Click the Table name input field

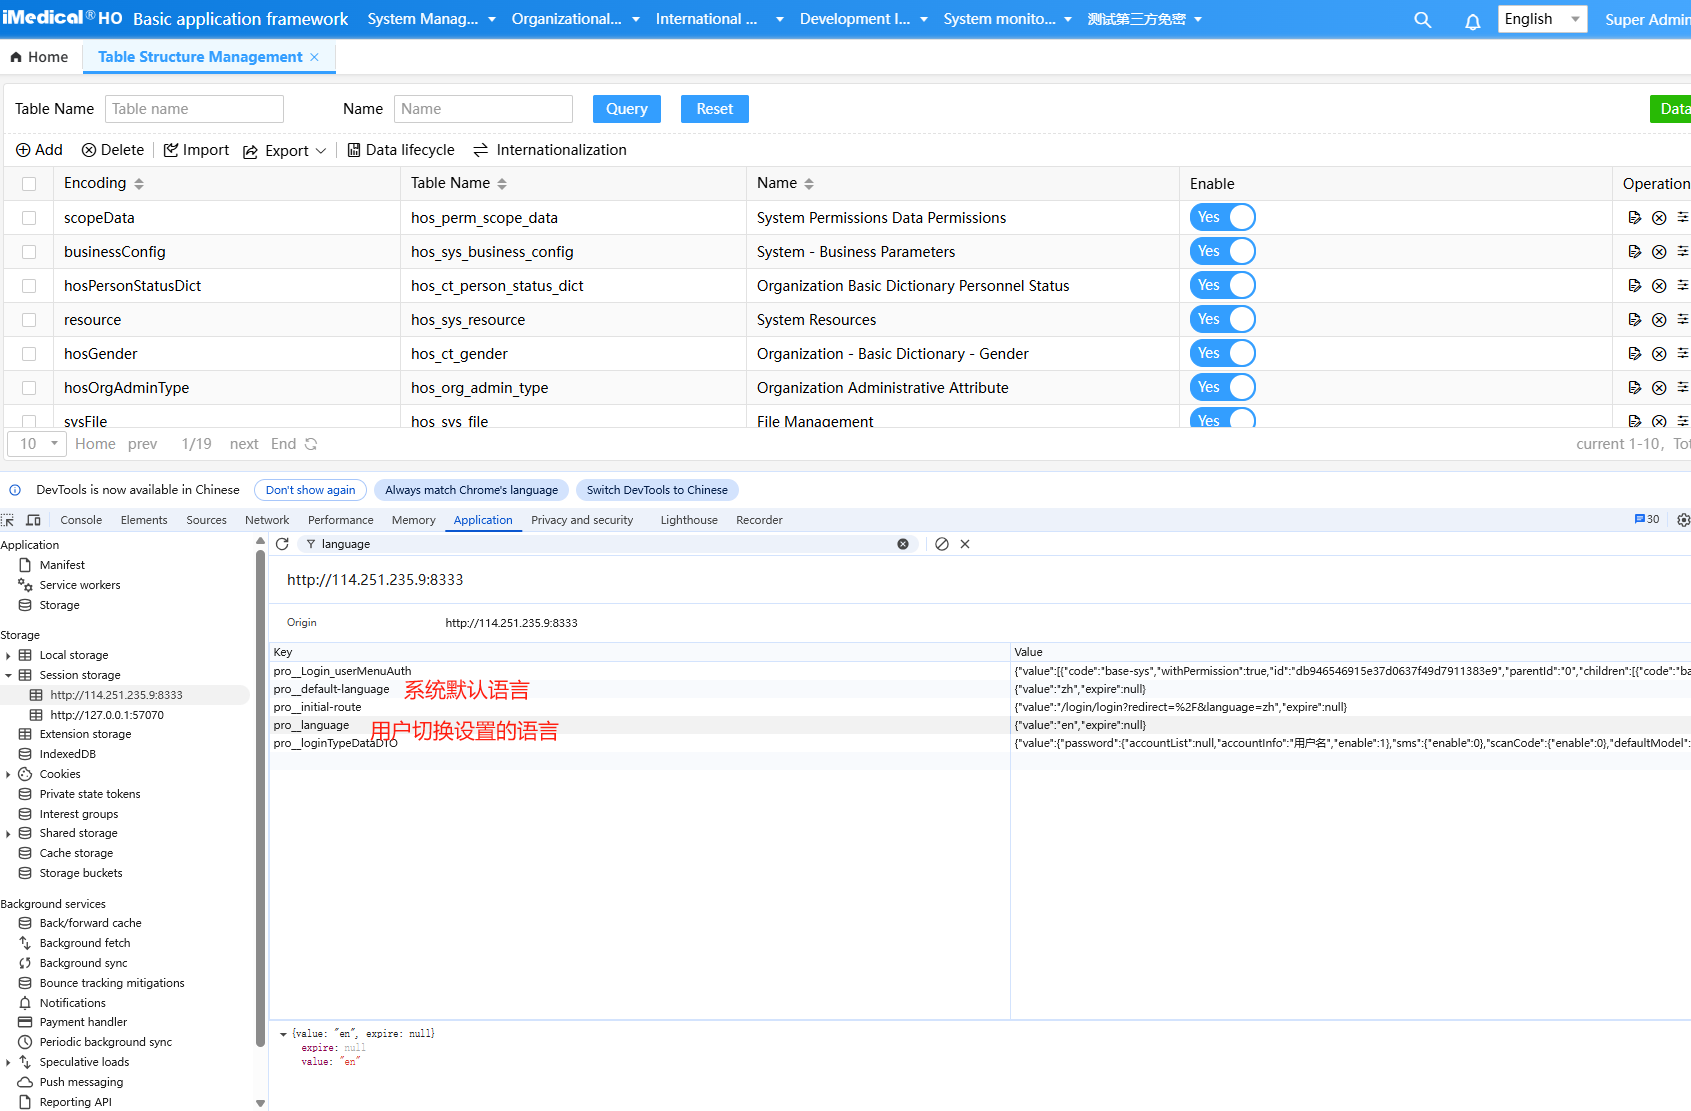194,109
